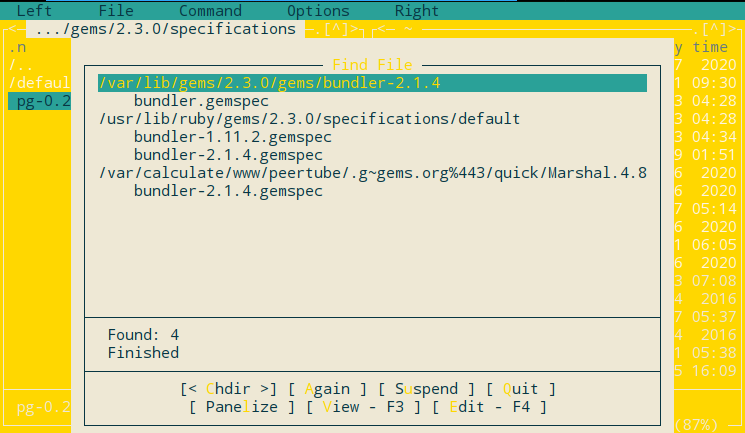This screenshot has width=745, height=433.
Task: Click the Panelize button
Action: click(242, 407)
